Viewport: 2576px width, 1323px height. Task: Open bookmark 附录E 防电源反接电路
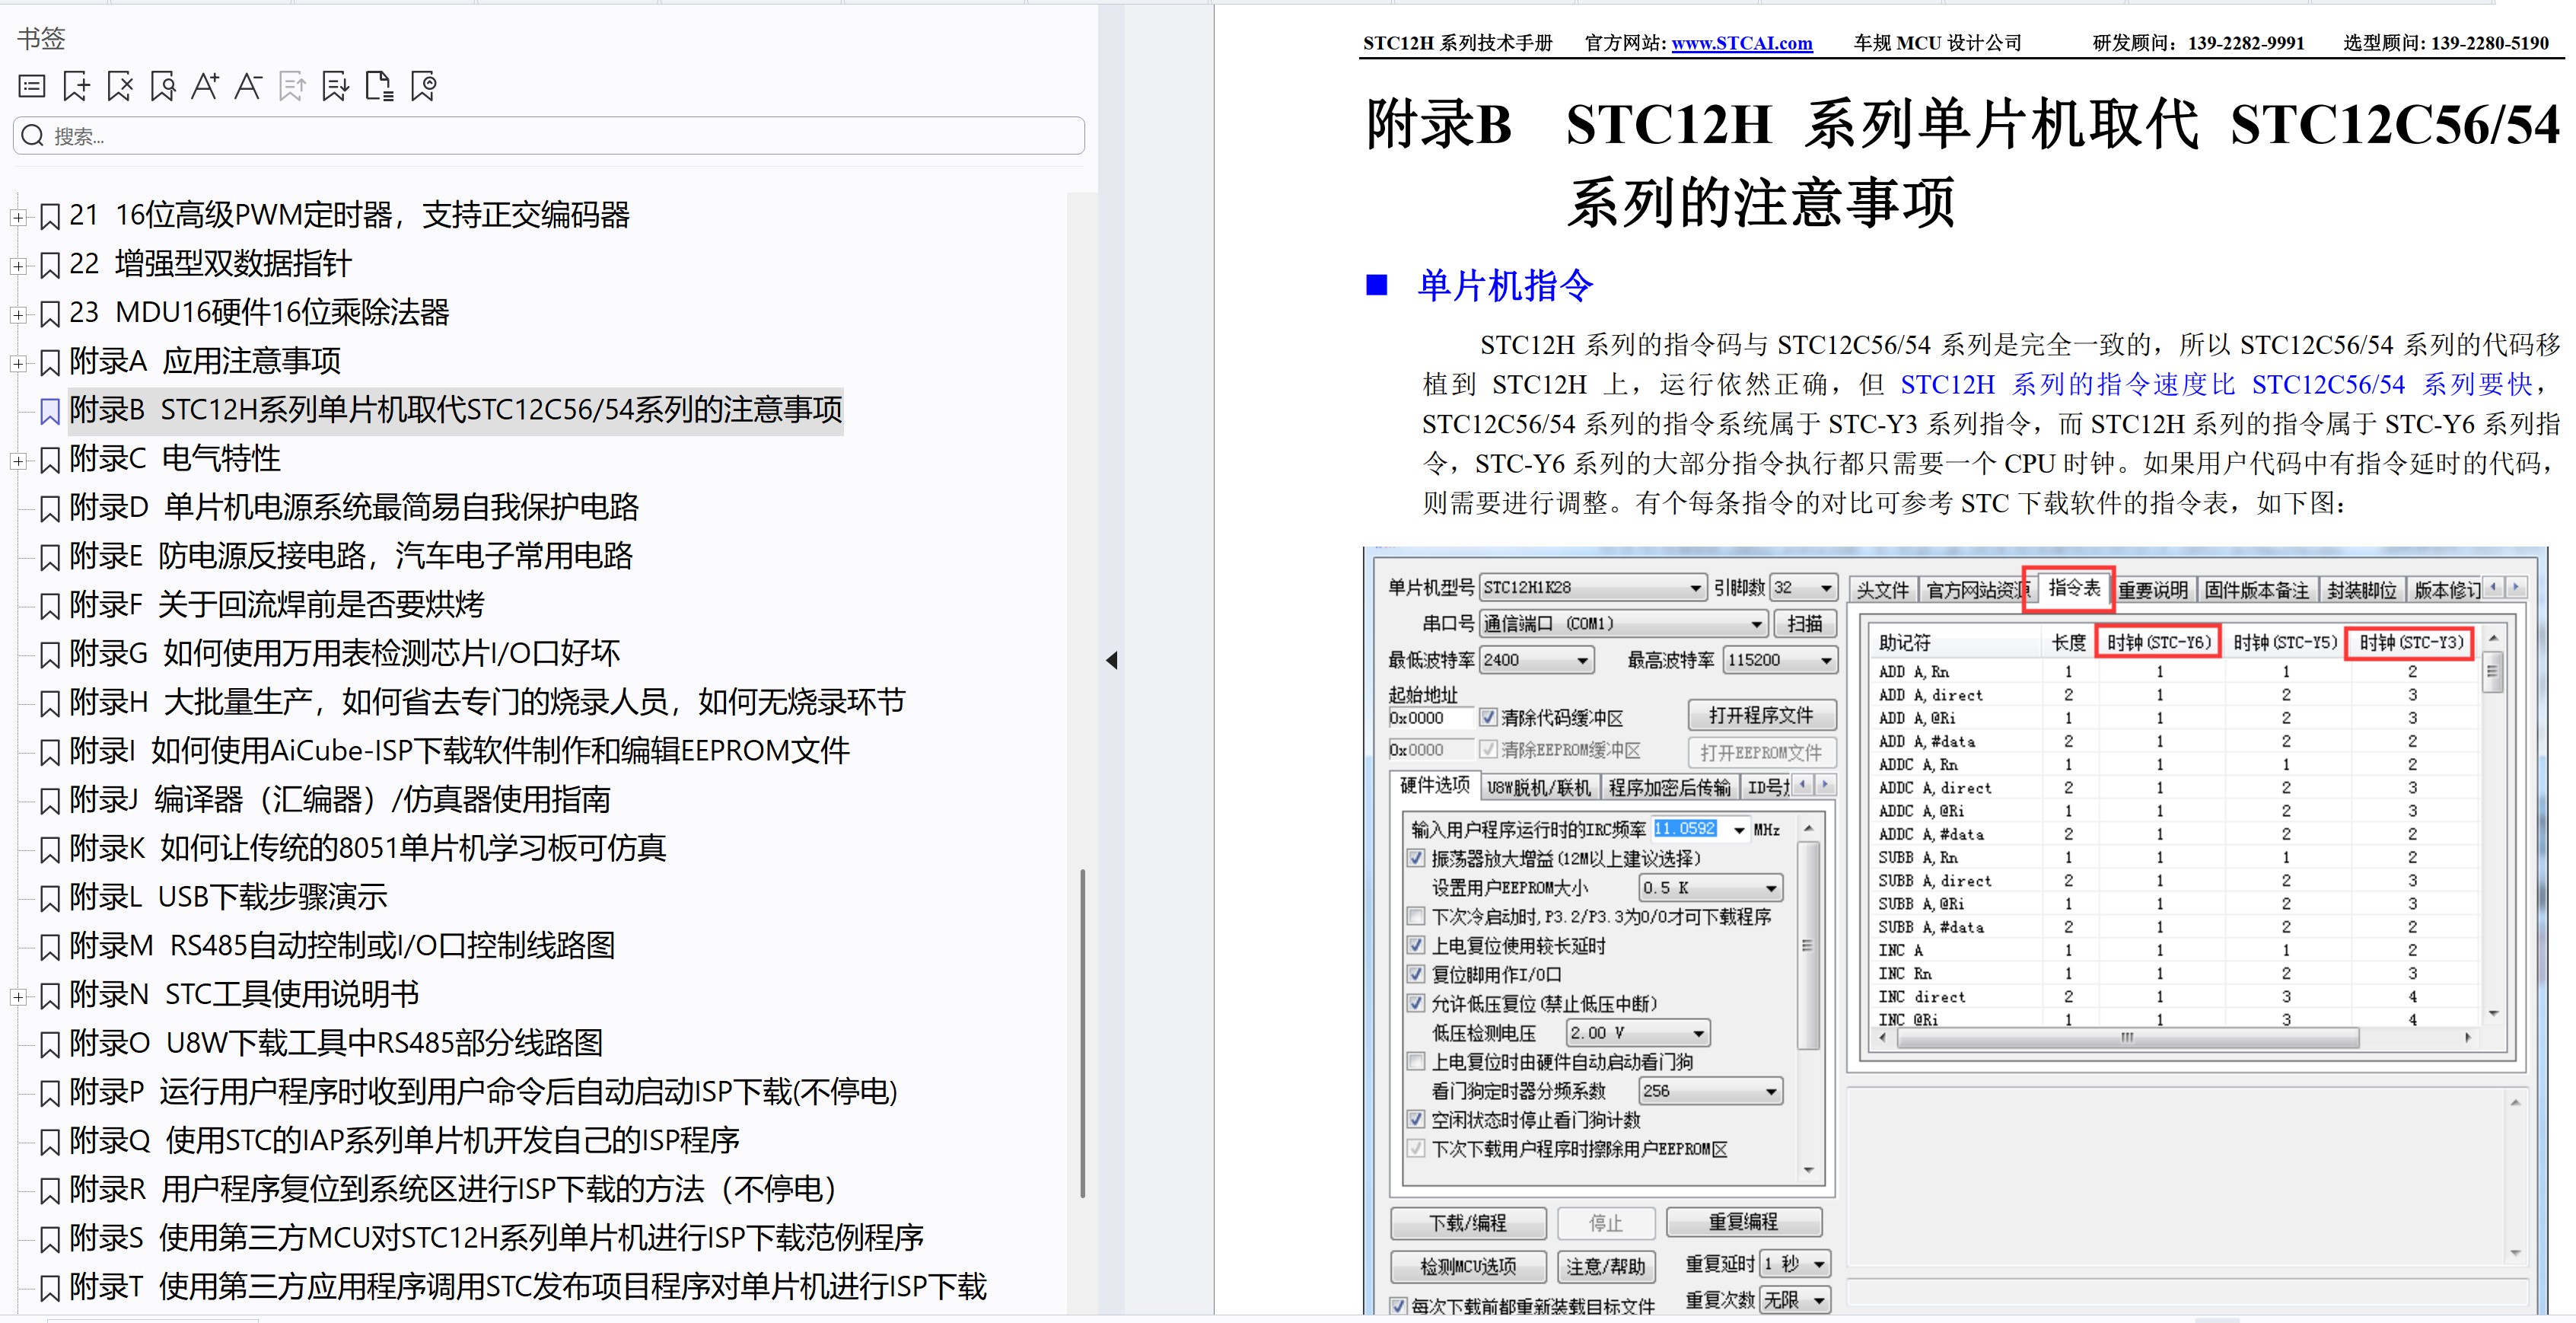pos(351,556)
